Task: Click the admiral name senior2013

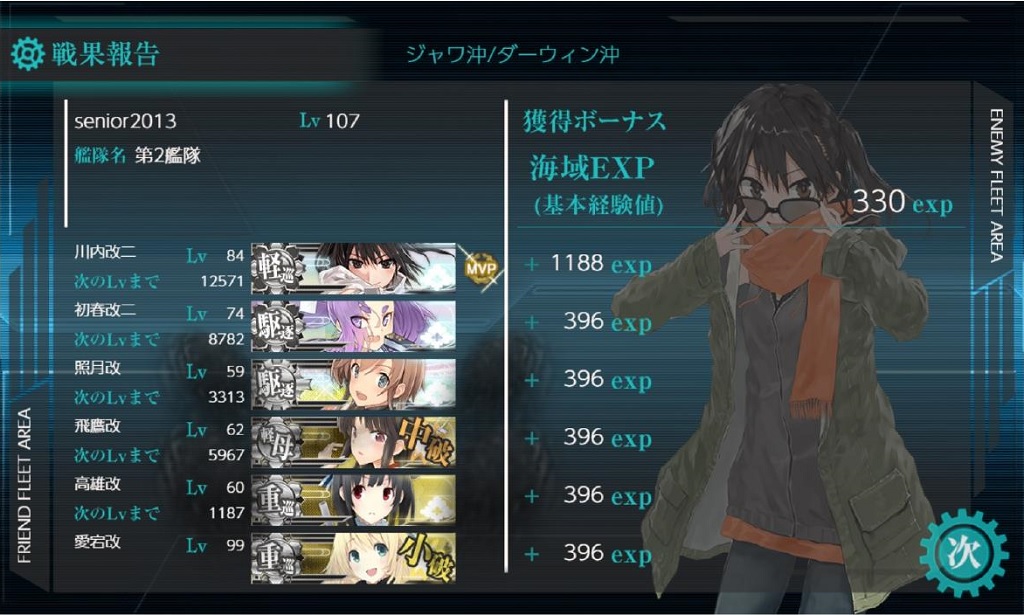Action: pos(125,121)
